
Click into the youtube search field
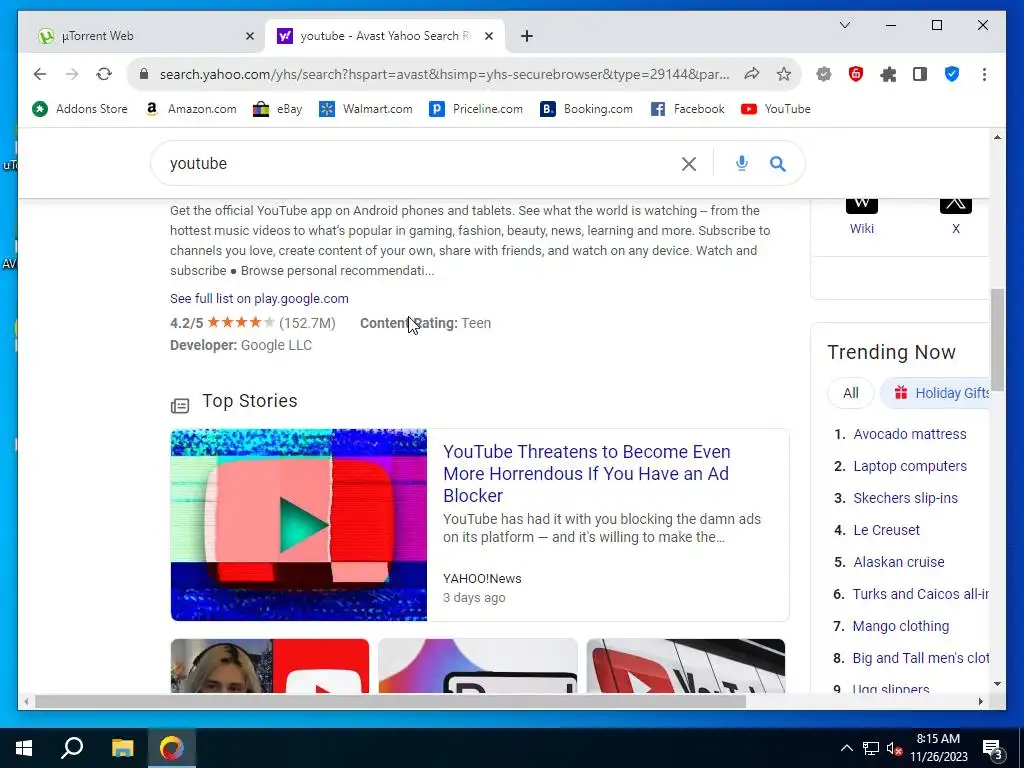click(418, 164)
